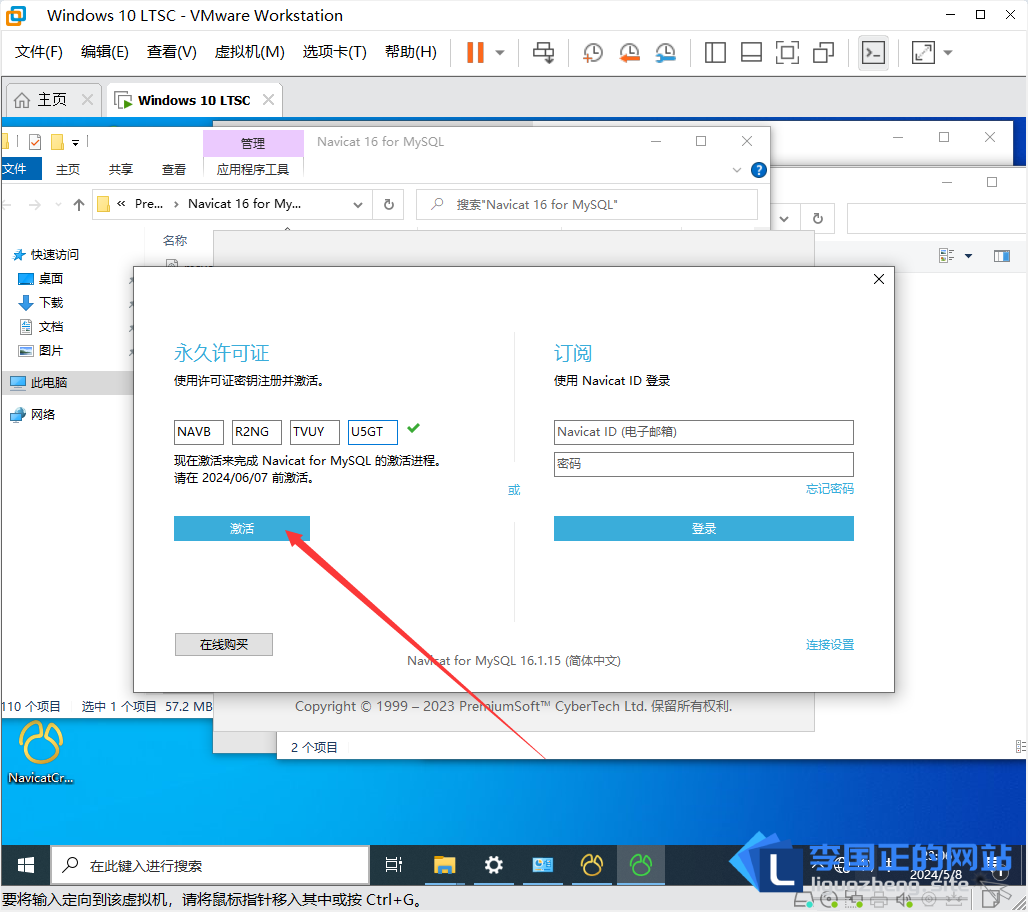Select 此电脑 in the navigation pane
The height and width of the screenshot is (912, 1028).
tap(49, 382)
